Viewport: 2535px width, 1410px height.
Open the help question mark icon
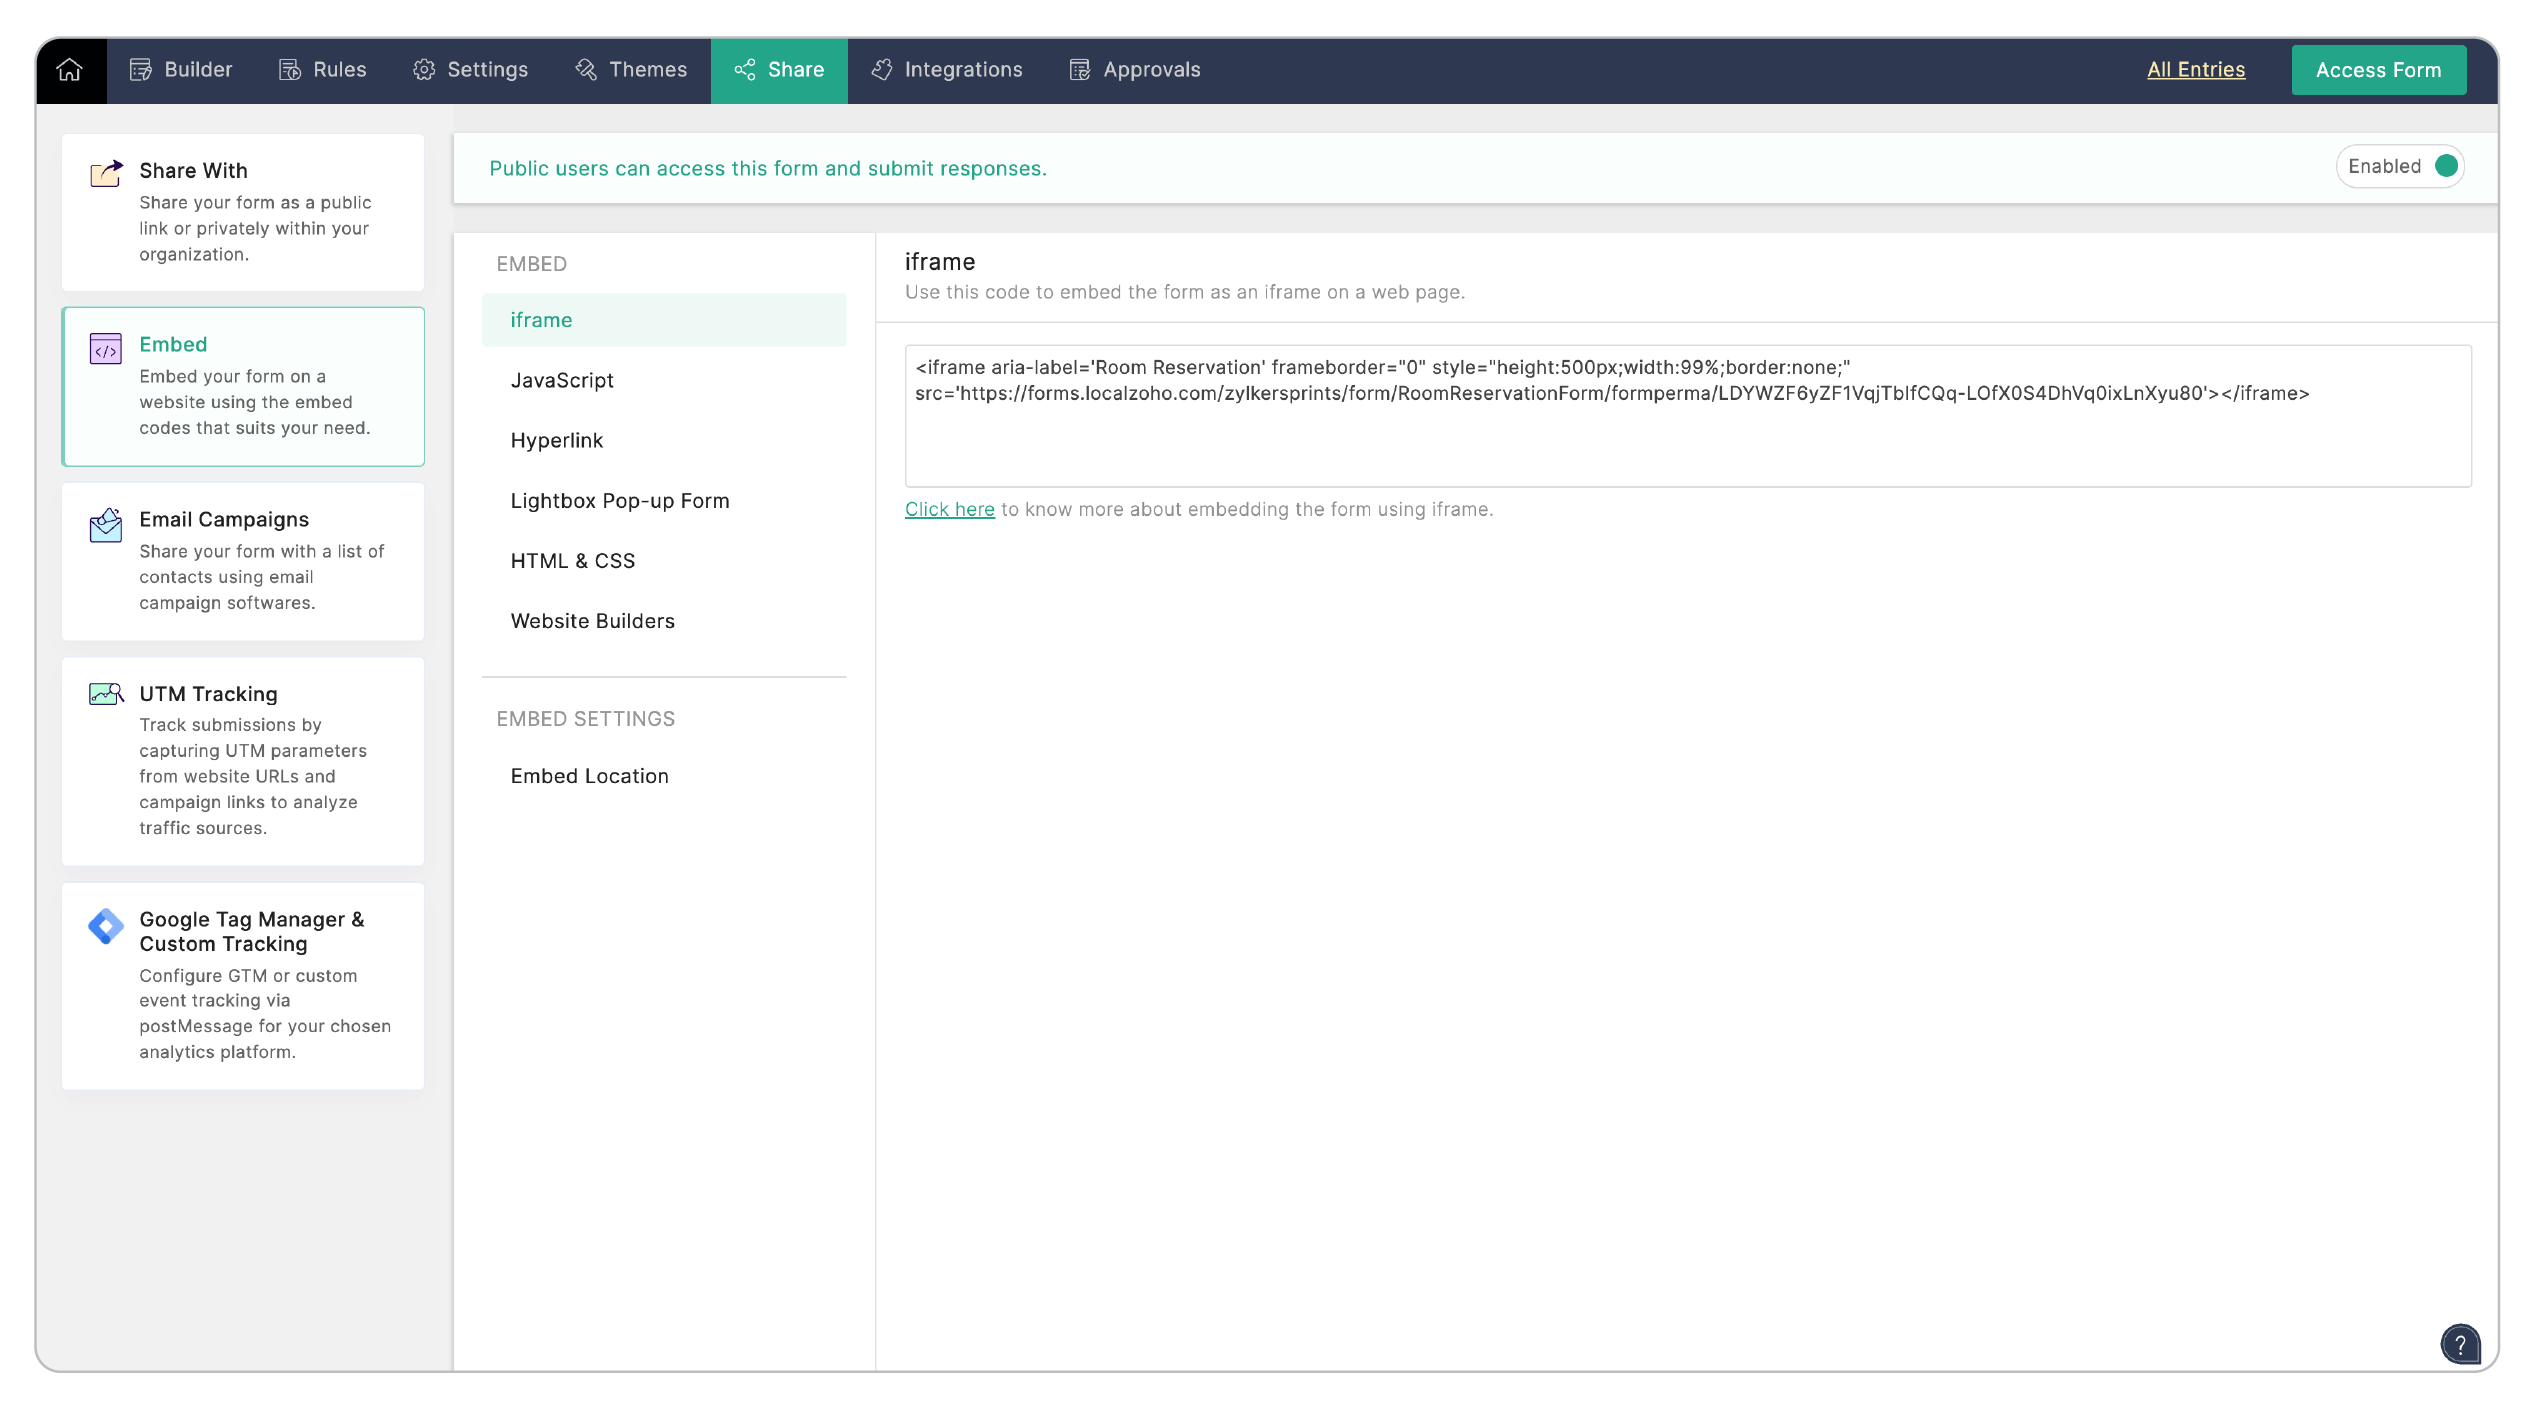(2459, 1344)
